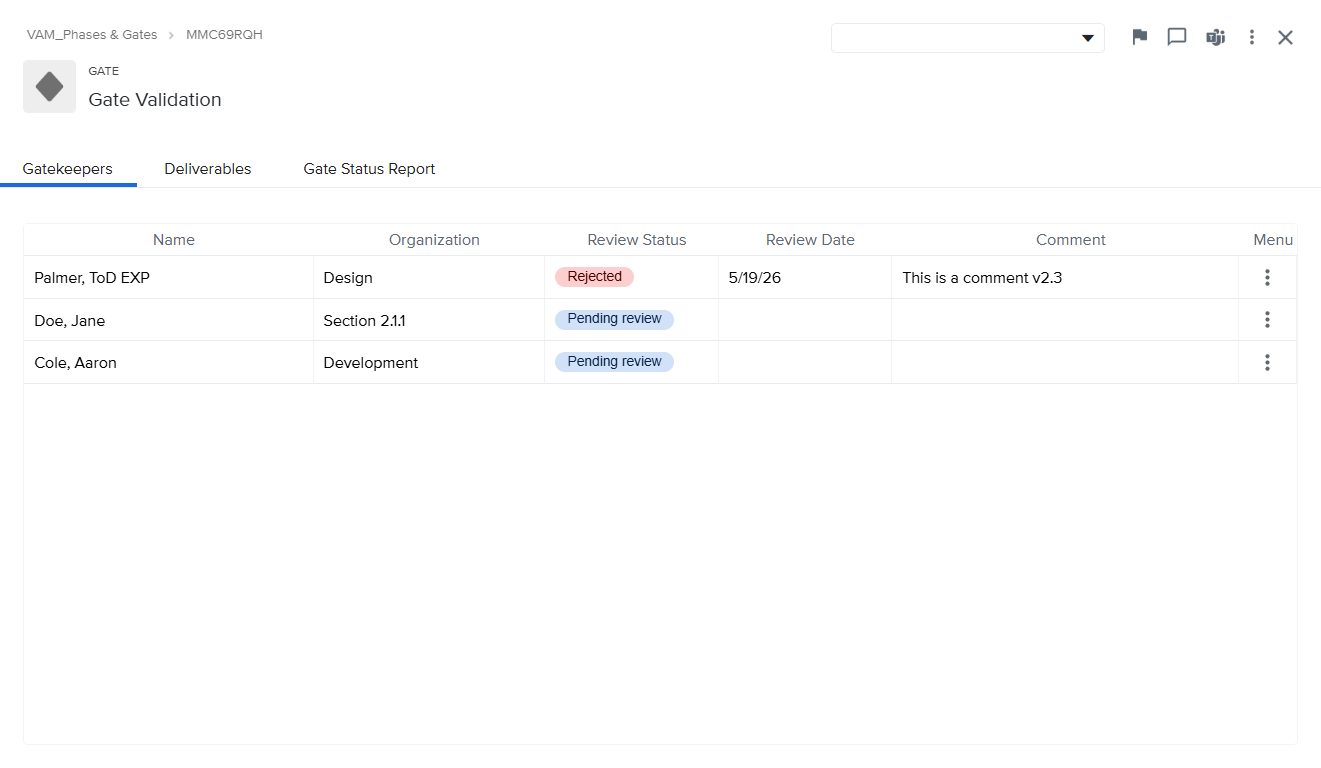Viewport: 1321px width, 768px height.
Task: Click the Microsoft Teams icon
Action: [x=1215, y=37]
